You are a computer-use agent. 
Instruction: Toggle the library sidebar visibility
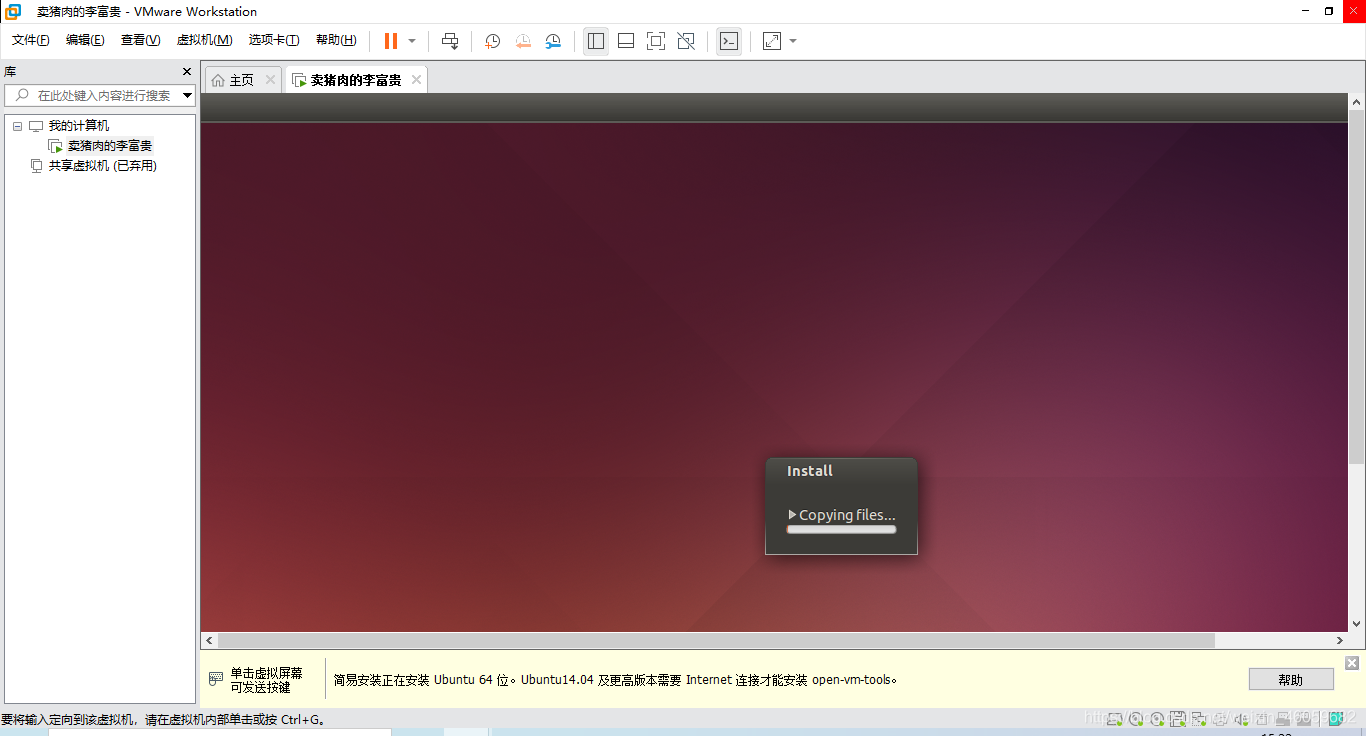click(x=596, y=41)
